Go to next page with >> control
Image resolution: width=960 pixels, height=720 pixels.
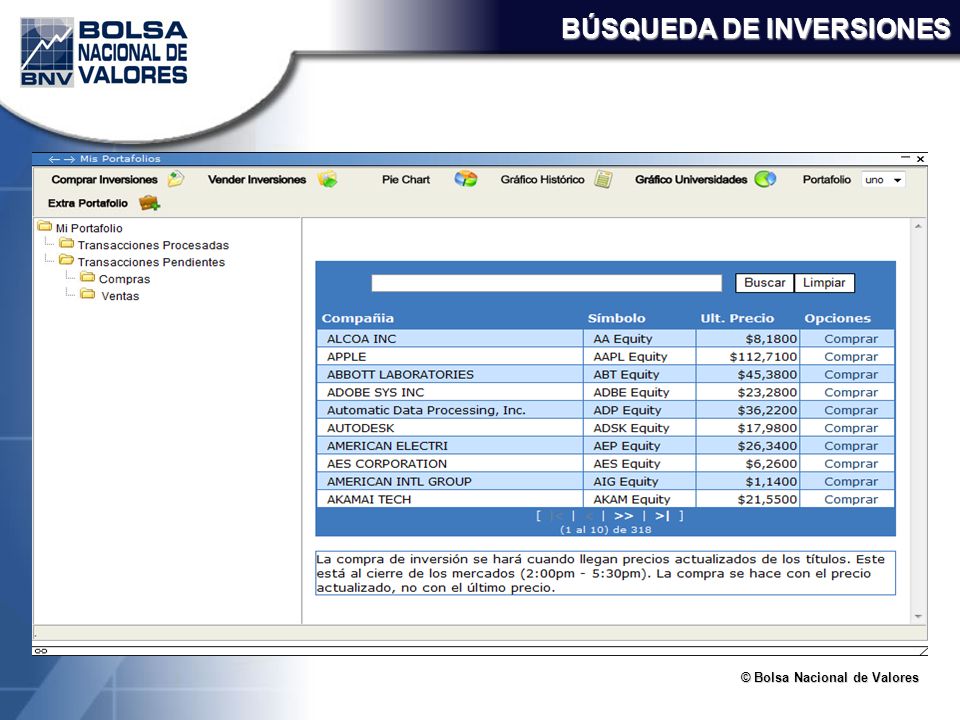[623, 516]
